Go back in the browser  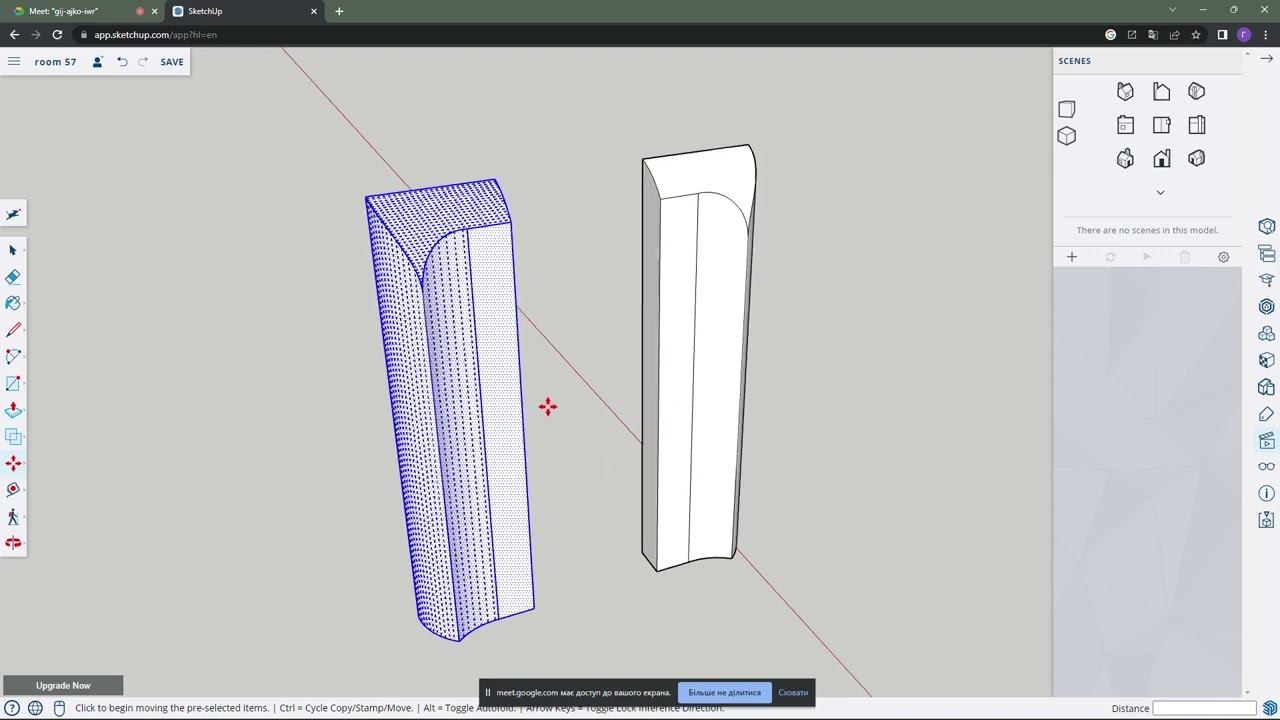[x=14, y=34]
